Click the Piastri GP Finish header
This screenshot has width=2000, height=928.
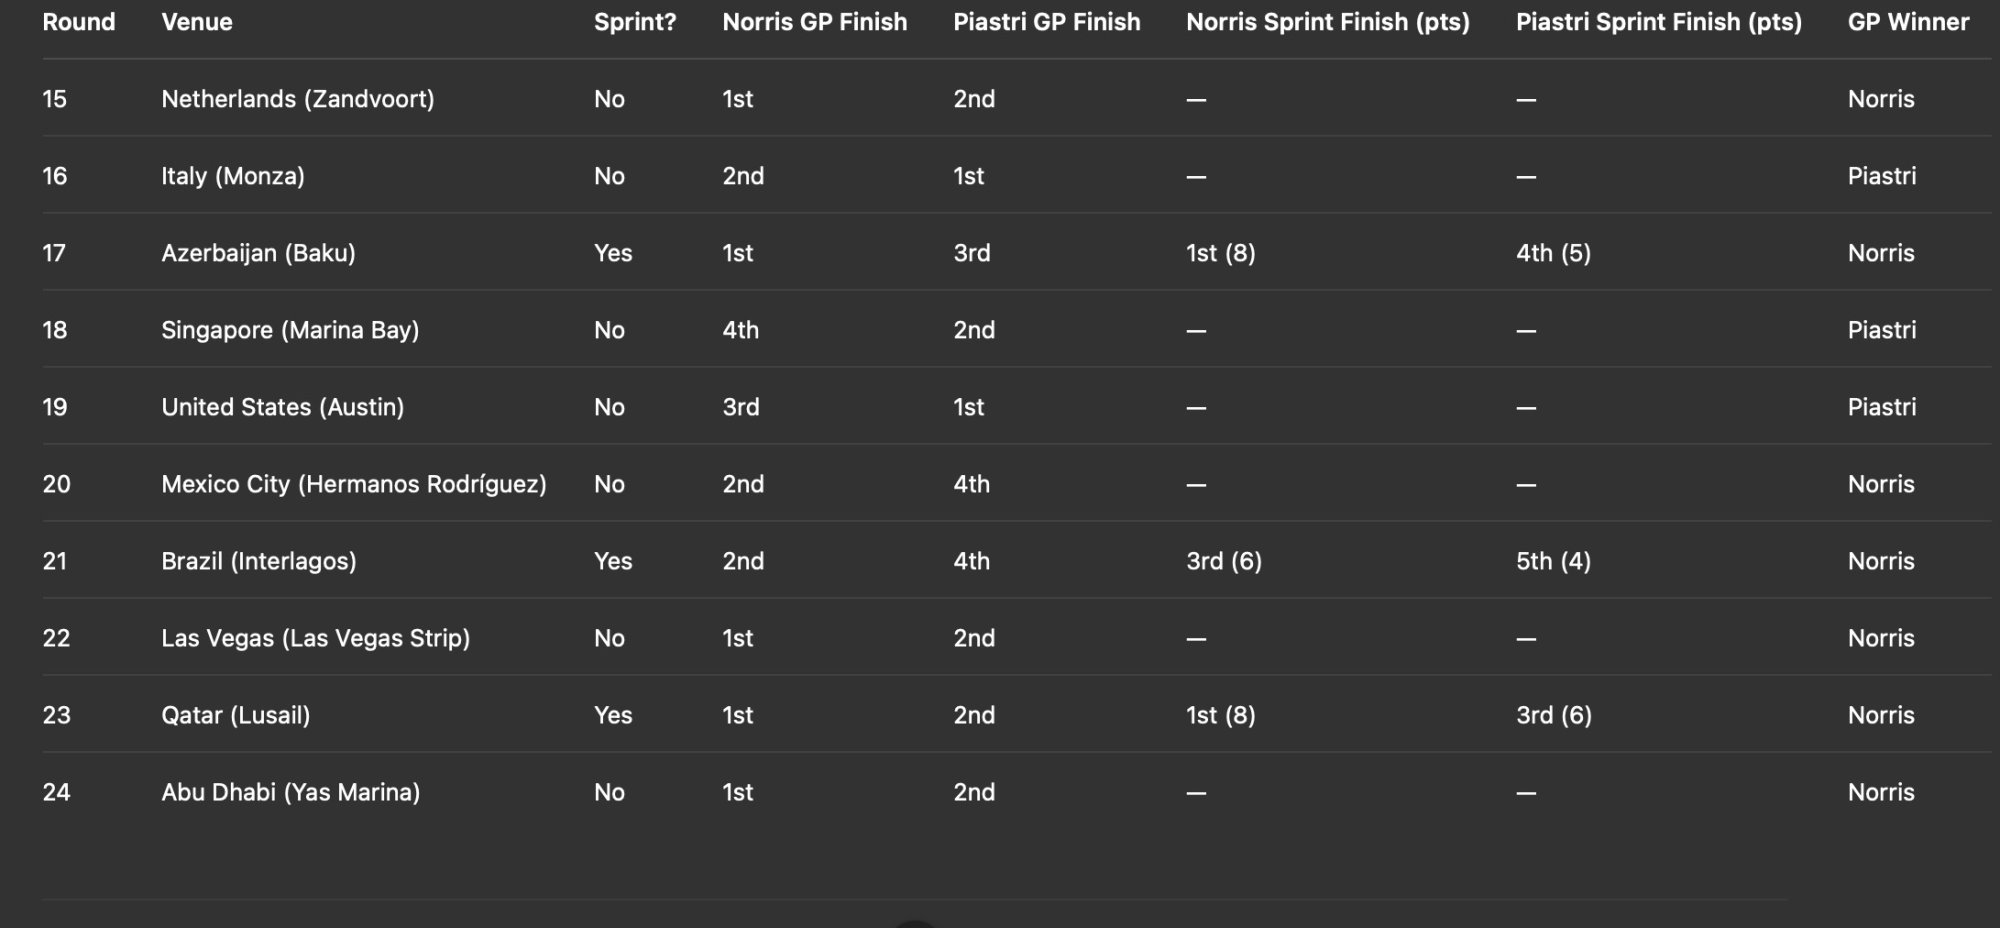click(x=1046, y=22)
